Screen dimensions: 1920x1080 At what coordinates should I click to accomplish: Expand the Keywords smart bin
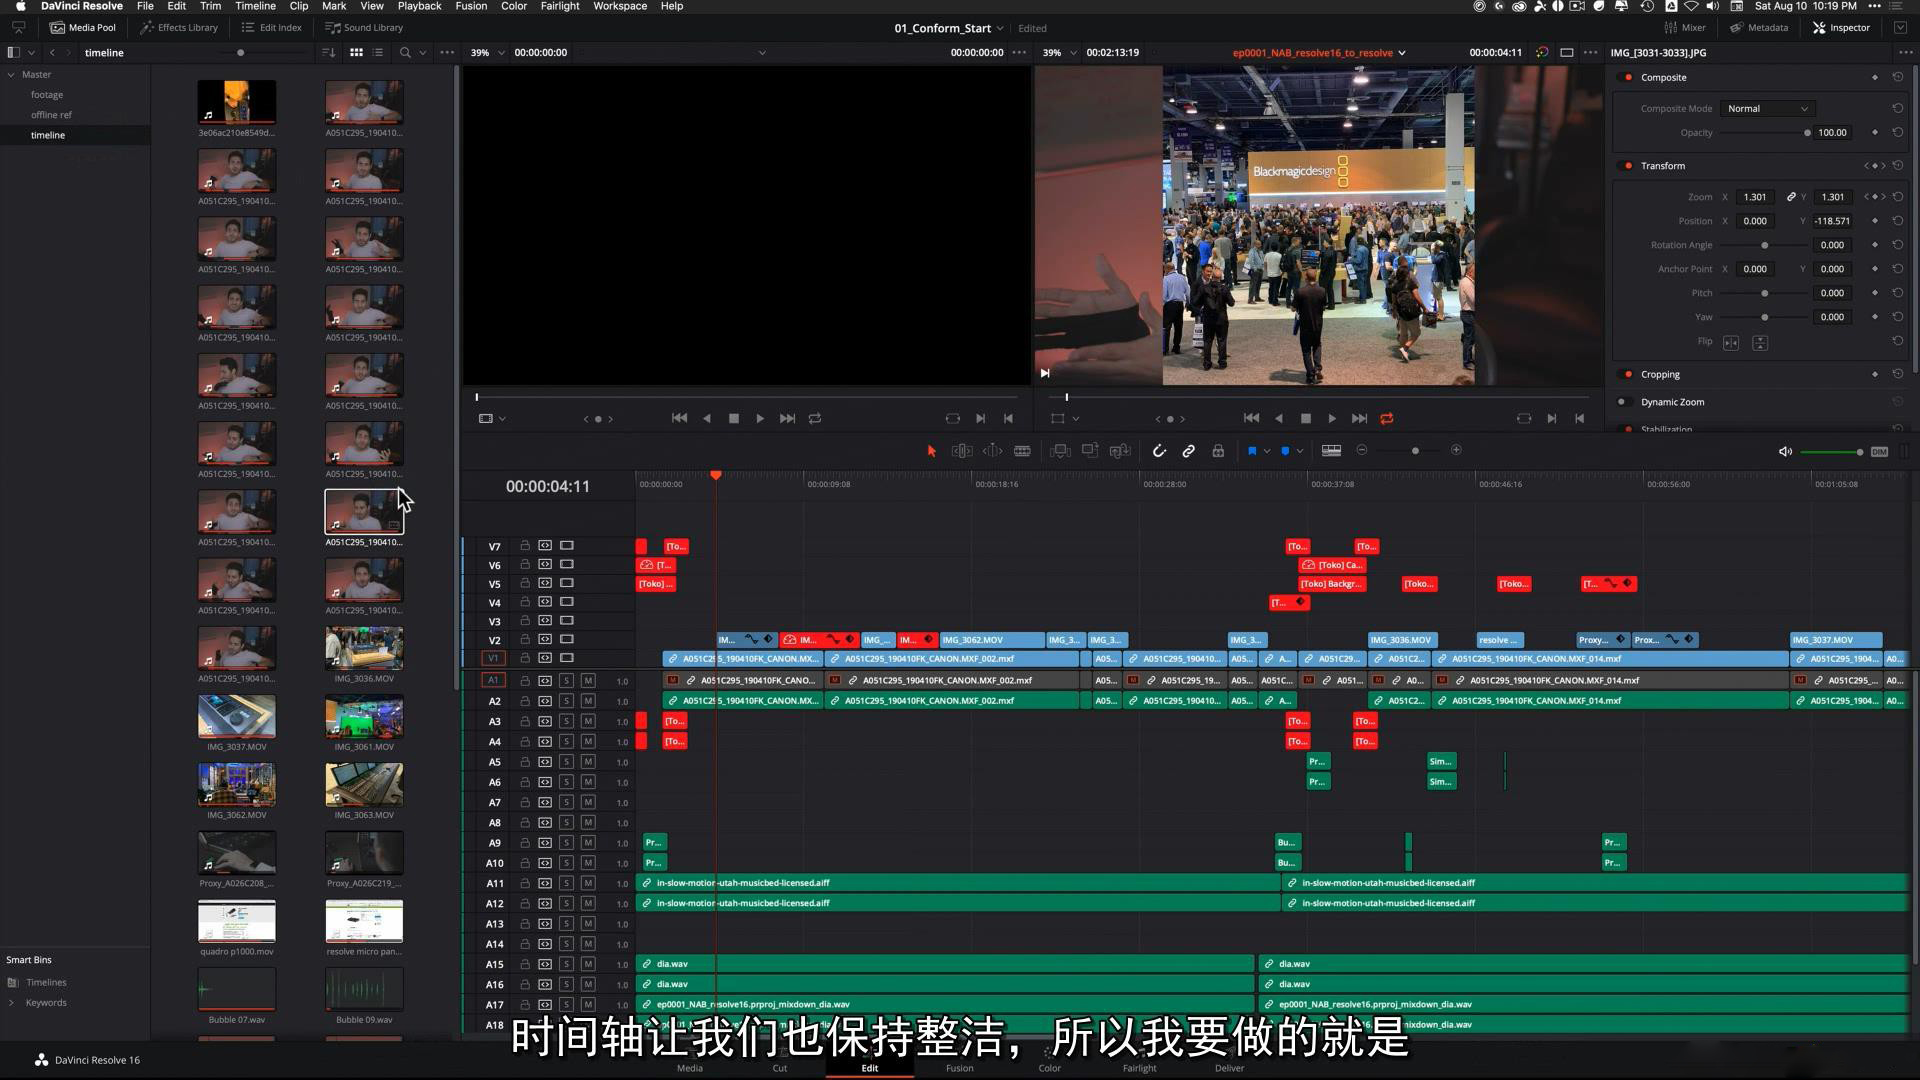coord(11,1003)
